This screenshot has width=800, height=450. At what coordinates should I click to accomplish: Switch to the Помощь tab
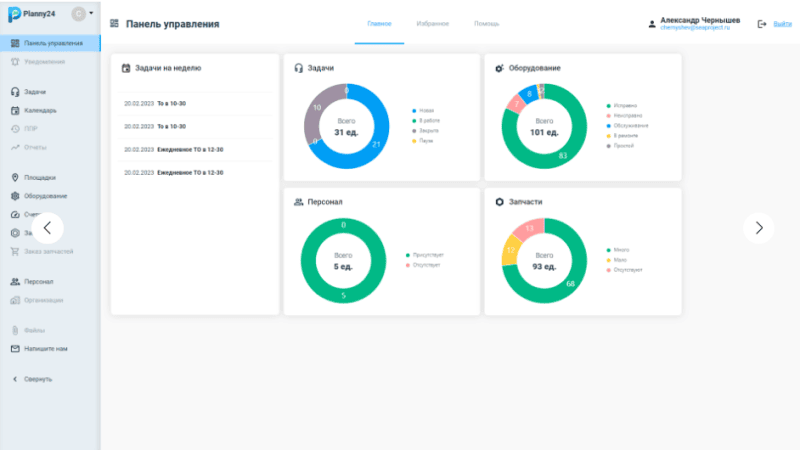click(x=486, y=23)
